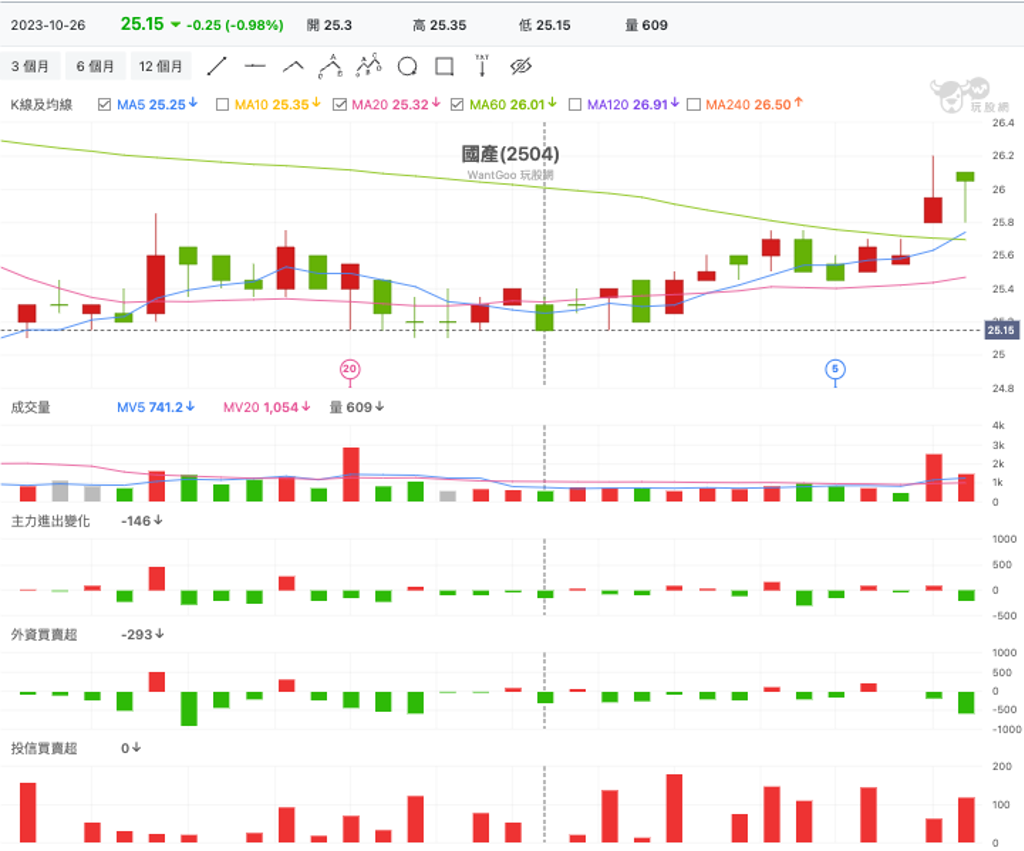Uncheck the MA60 moving average checkbox
1024x851 pixels.
pyautogui.click(x=457, y=104)
